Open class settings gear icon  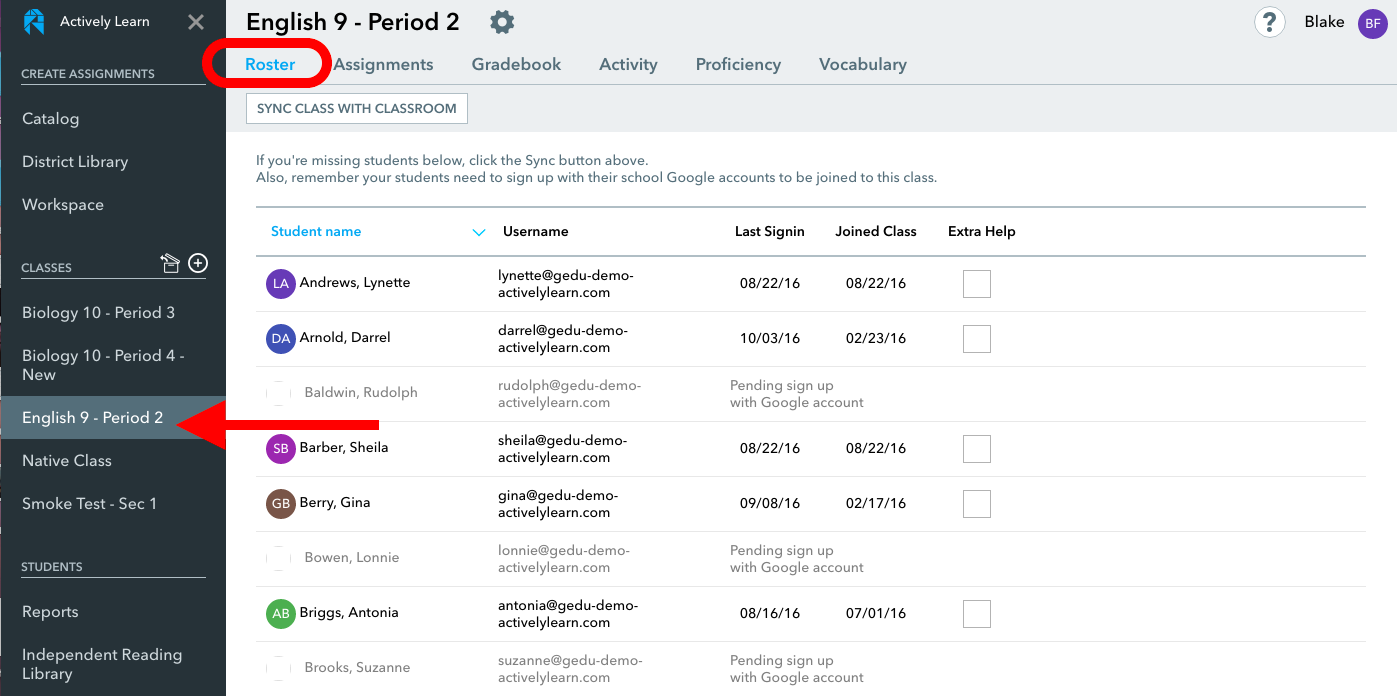[502, 21]
